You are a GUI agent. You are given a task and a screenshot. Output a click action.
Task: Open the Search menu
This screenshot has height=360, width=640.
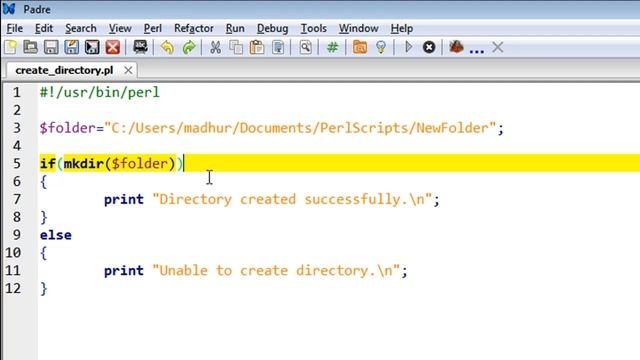(x=81, y=28)
